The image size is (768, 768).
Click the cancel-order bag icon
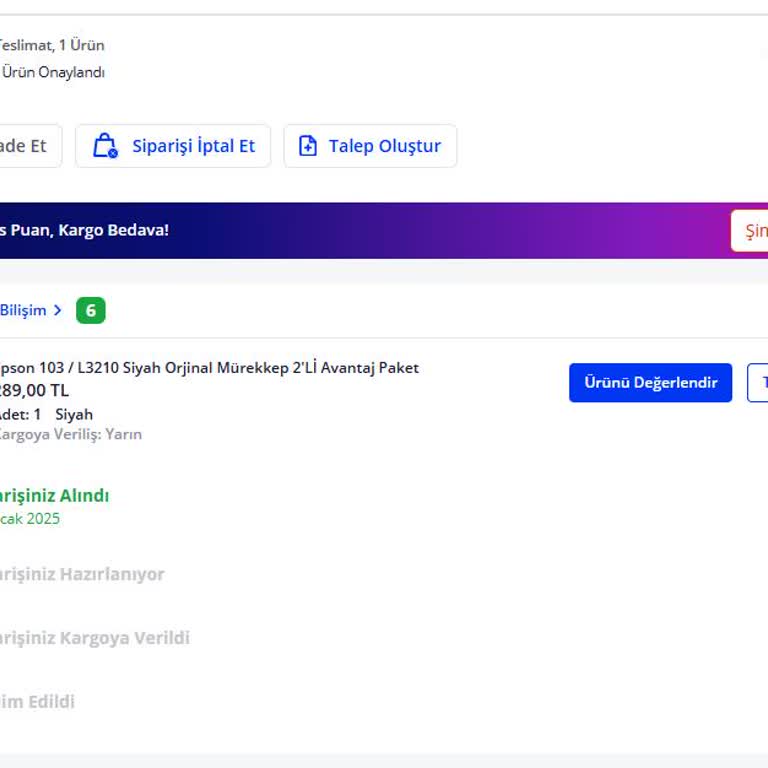[x=105, y=146]
